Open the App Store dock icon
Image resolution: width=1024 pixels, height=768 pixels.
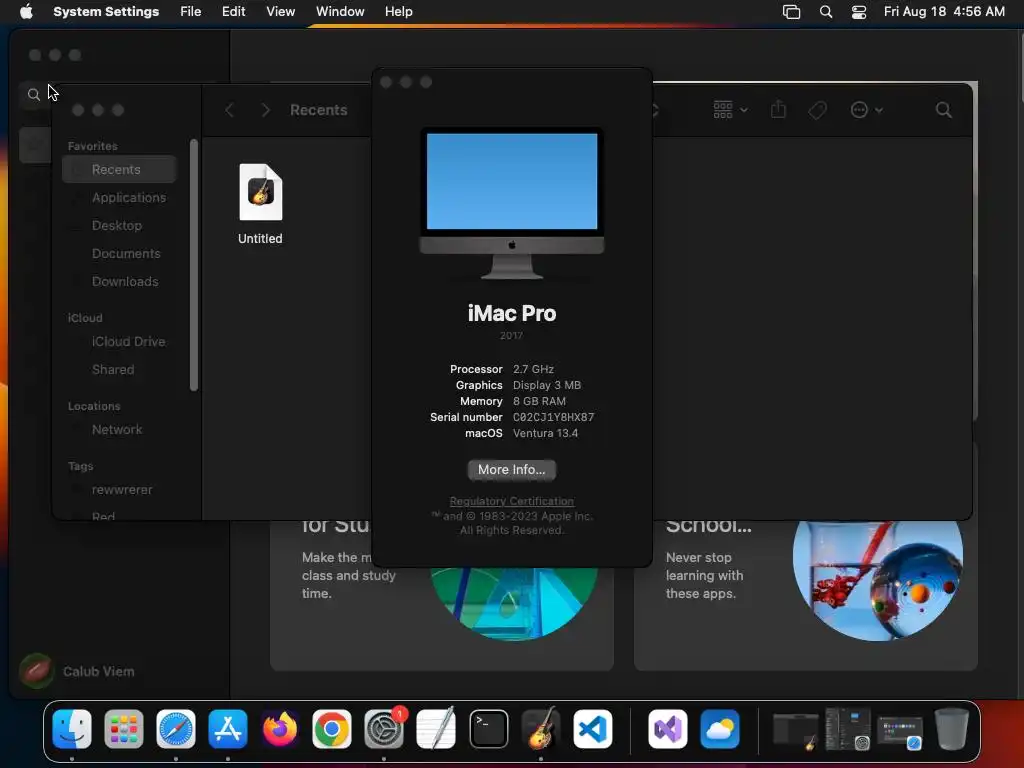pyautogui.click(x=228, y=729)
